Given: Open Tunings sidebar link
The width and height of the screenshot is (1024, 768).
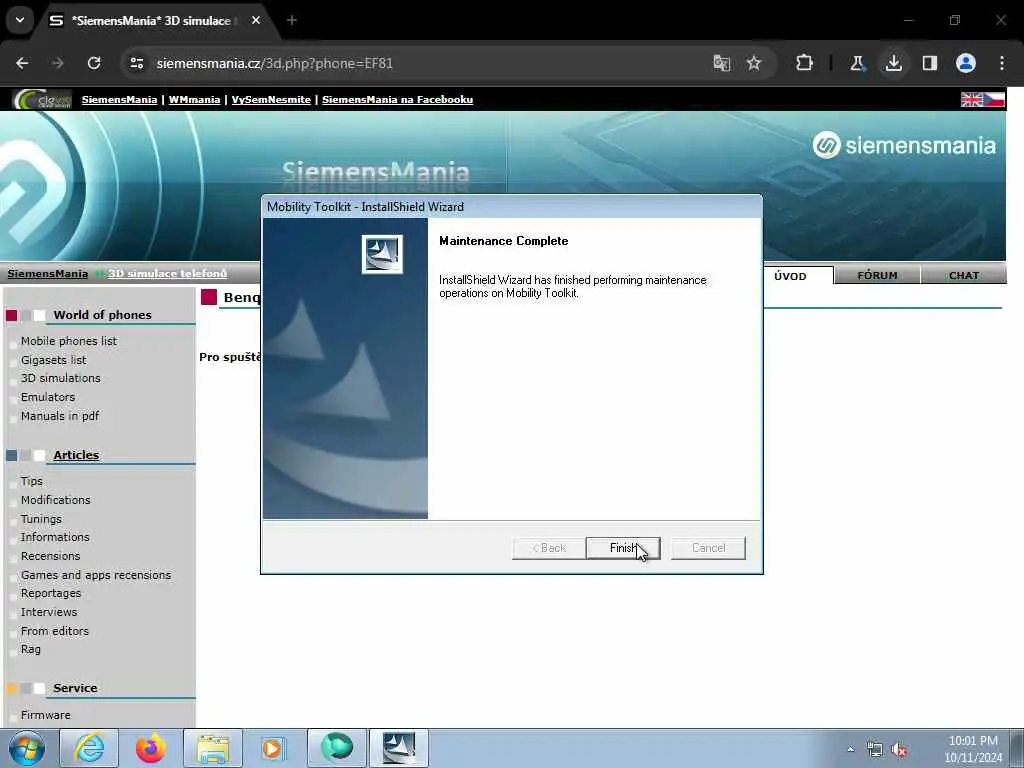Looking at the screenshot, I should tap(41, 519).
